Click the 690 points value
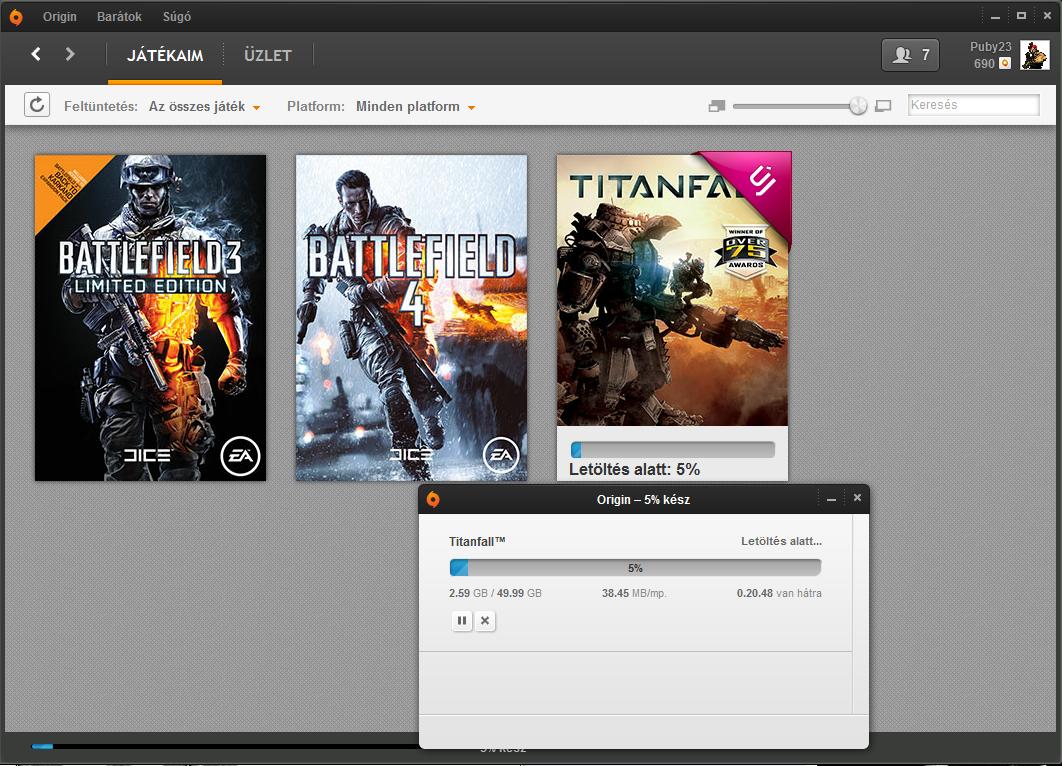Screen dimensions: 1062x766 983,64
